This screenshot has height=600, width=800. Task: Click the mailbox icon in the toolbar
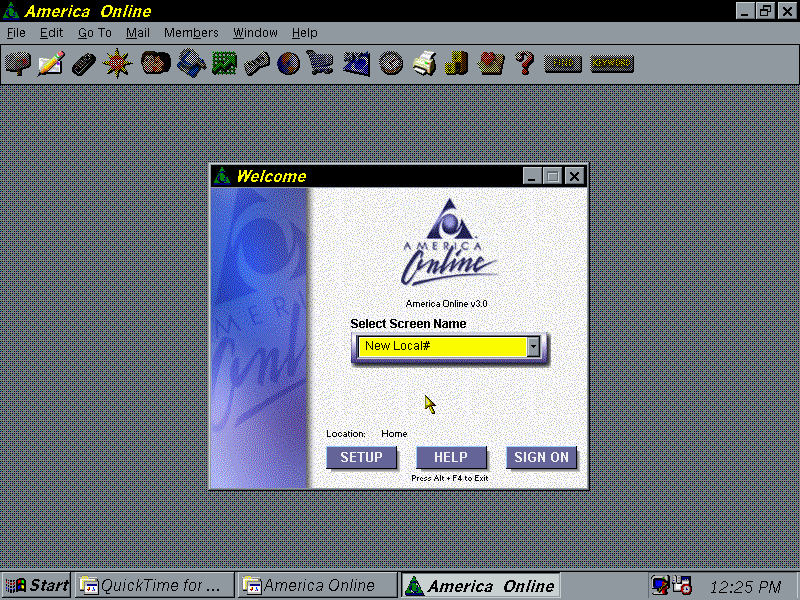(x=18, y=64)
